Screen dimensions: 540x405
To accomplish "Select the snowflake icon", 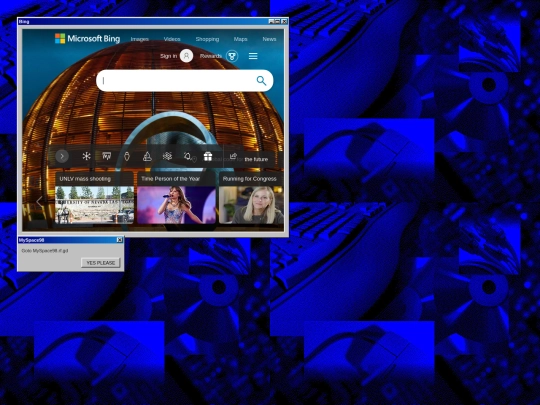I will (86, 156).
